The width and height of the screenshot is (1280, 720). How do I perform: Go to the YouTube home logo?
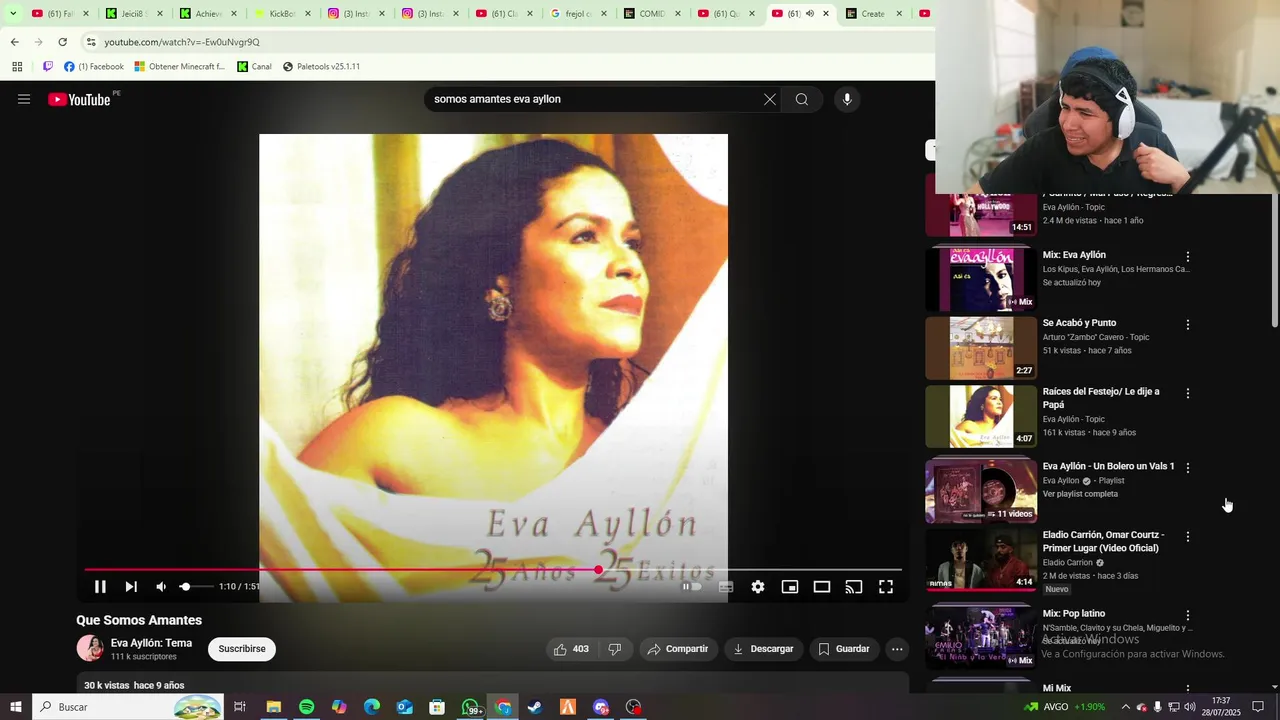click(79, 99)
